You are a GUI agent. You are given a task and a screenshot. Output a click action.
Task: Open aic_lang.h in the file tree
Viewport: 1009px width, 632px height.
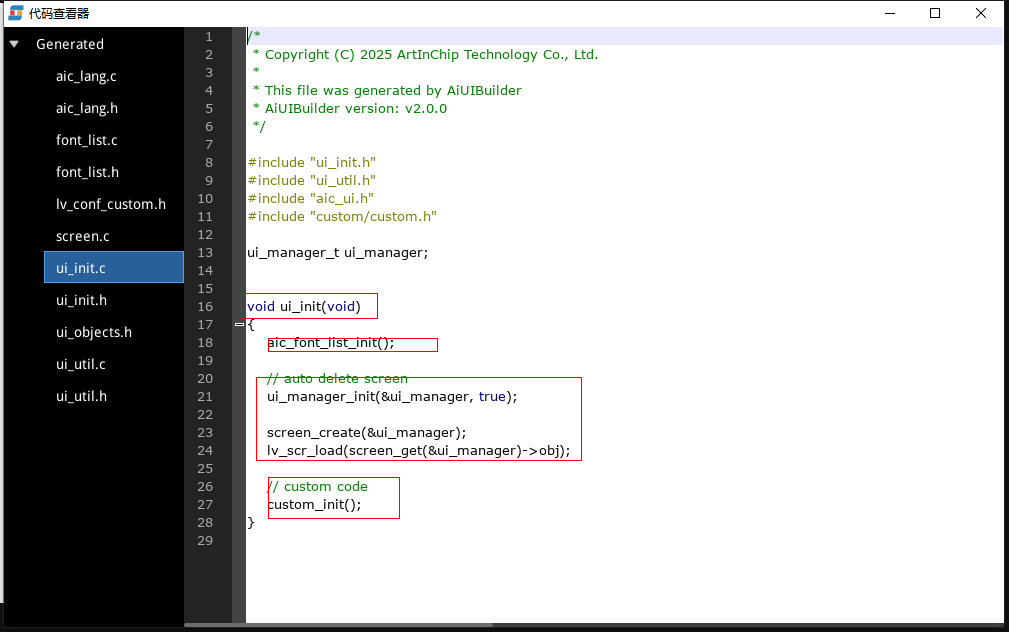pos(87,108)
